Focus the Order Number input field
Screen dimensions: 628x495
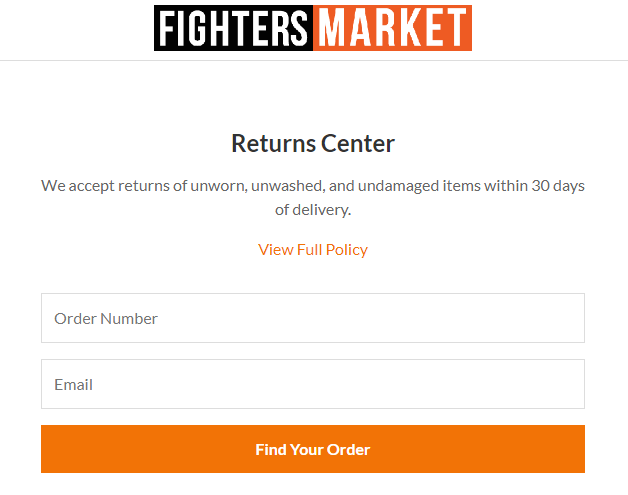click(x=313, y=318)
